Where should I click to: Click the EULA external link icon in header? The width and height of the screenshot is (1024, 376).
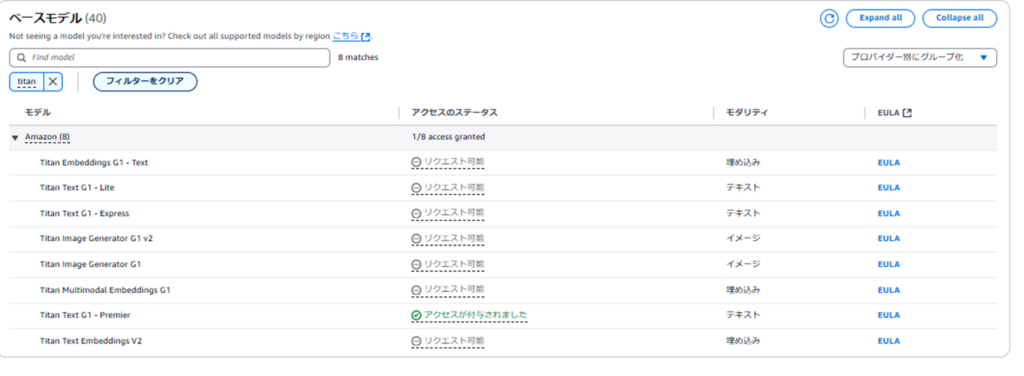907,113
